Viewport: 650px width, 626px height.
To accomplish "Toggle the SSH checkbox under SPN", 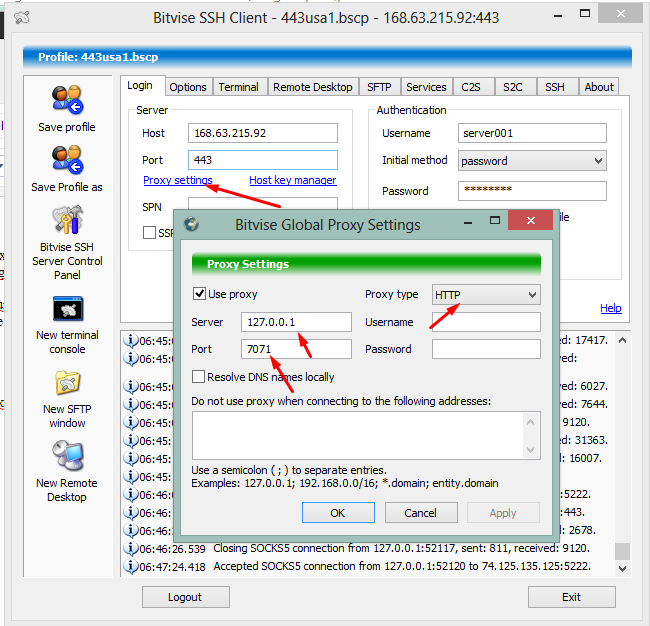I will [149, 233].
